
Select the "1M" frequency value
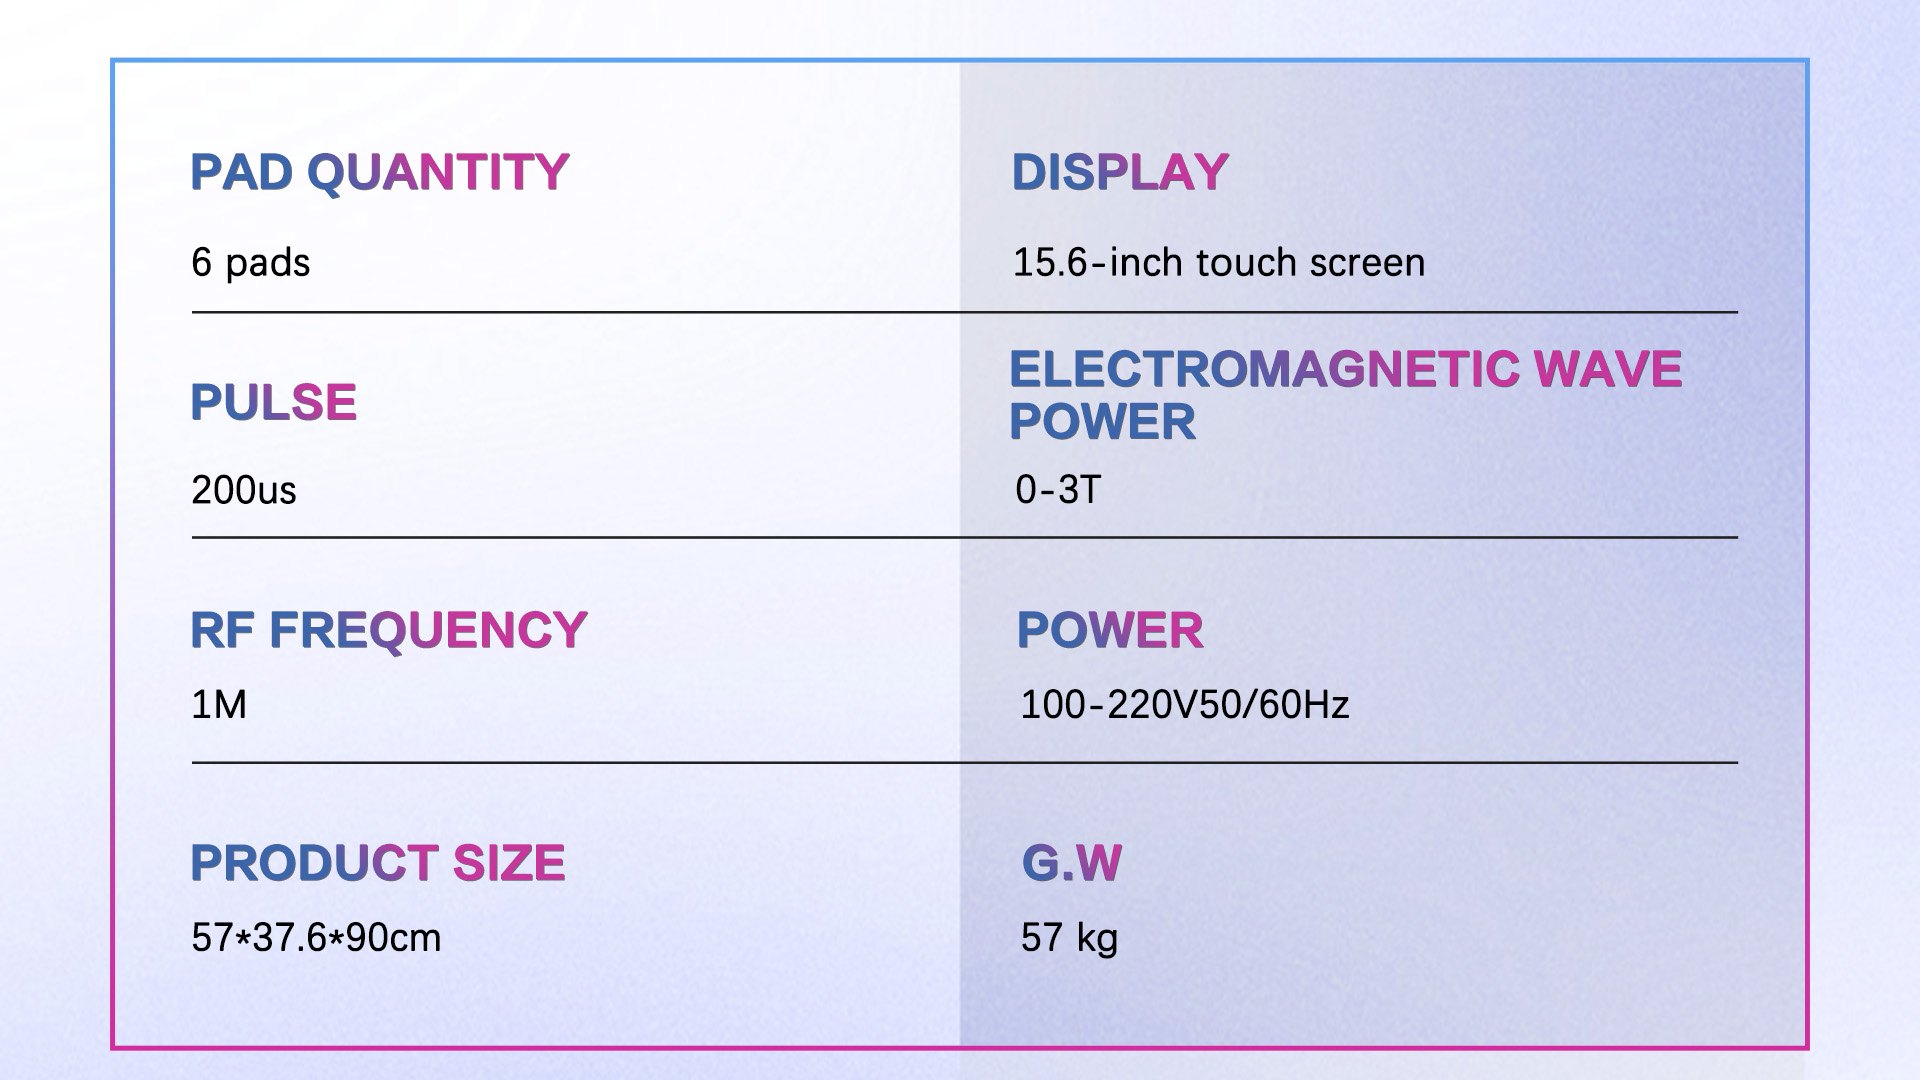click(218, 705)
